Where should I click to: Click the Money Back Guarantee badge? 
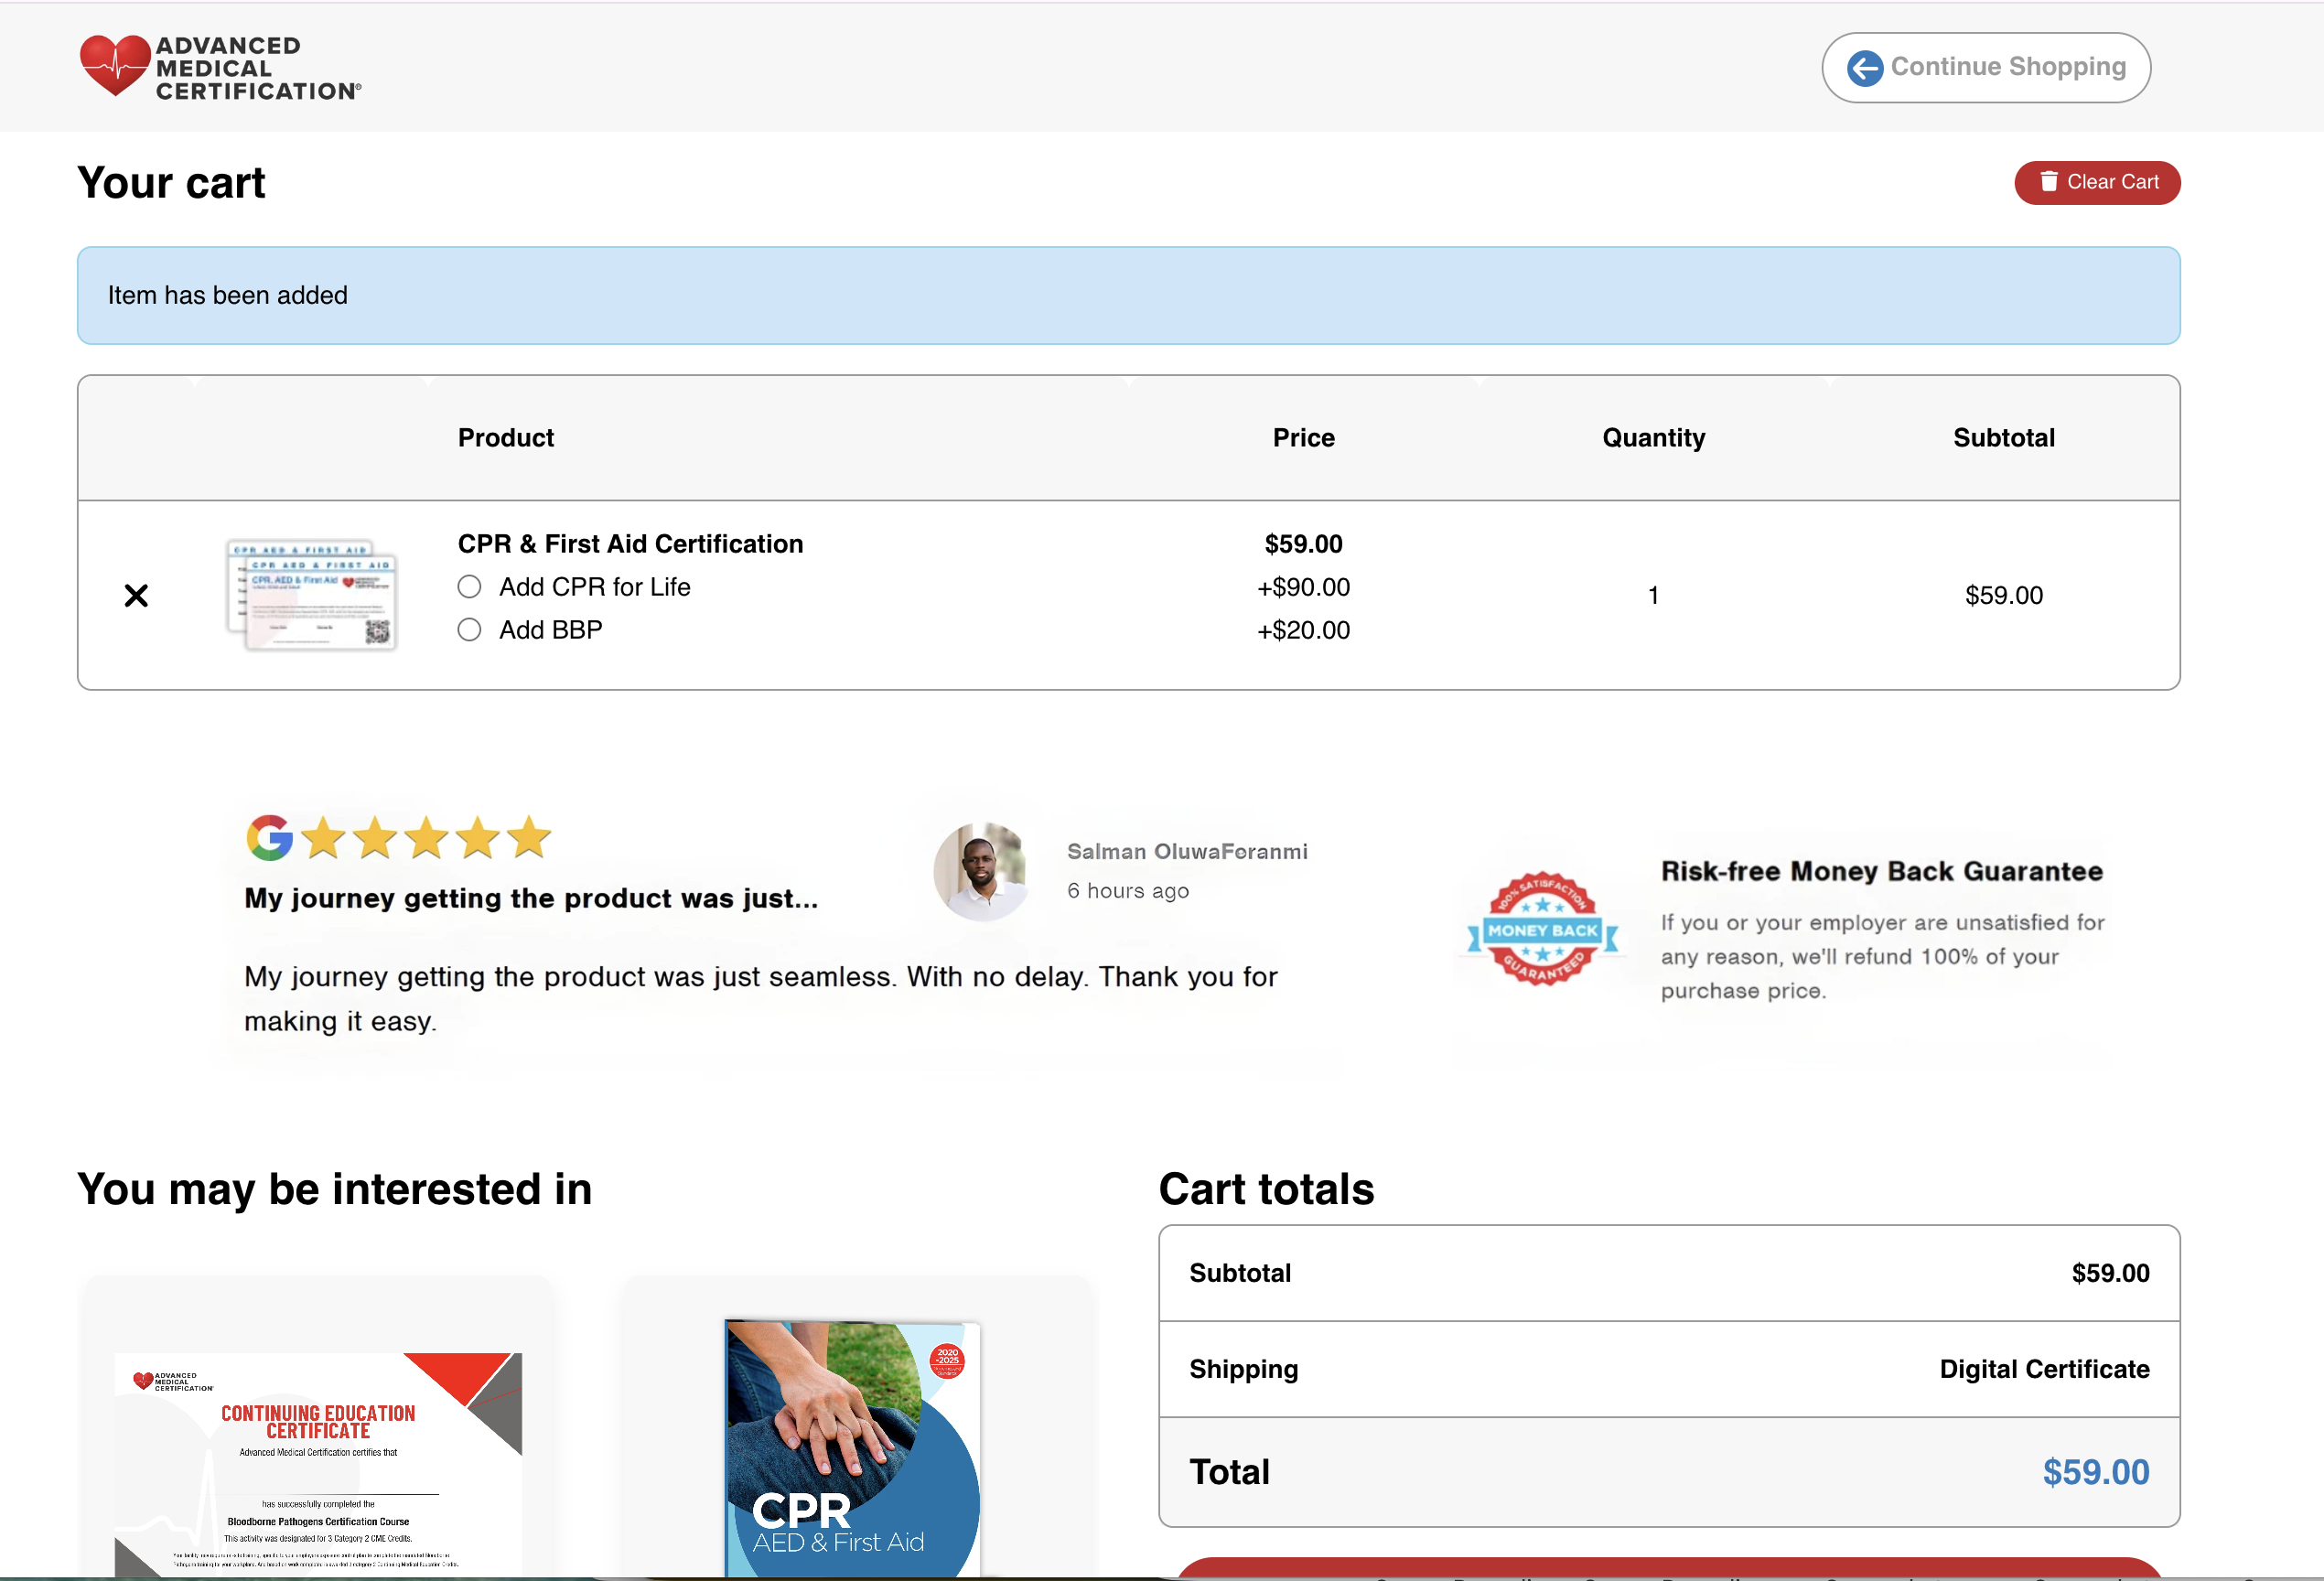pos(1542,930)
